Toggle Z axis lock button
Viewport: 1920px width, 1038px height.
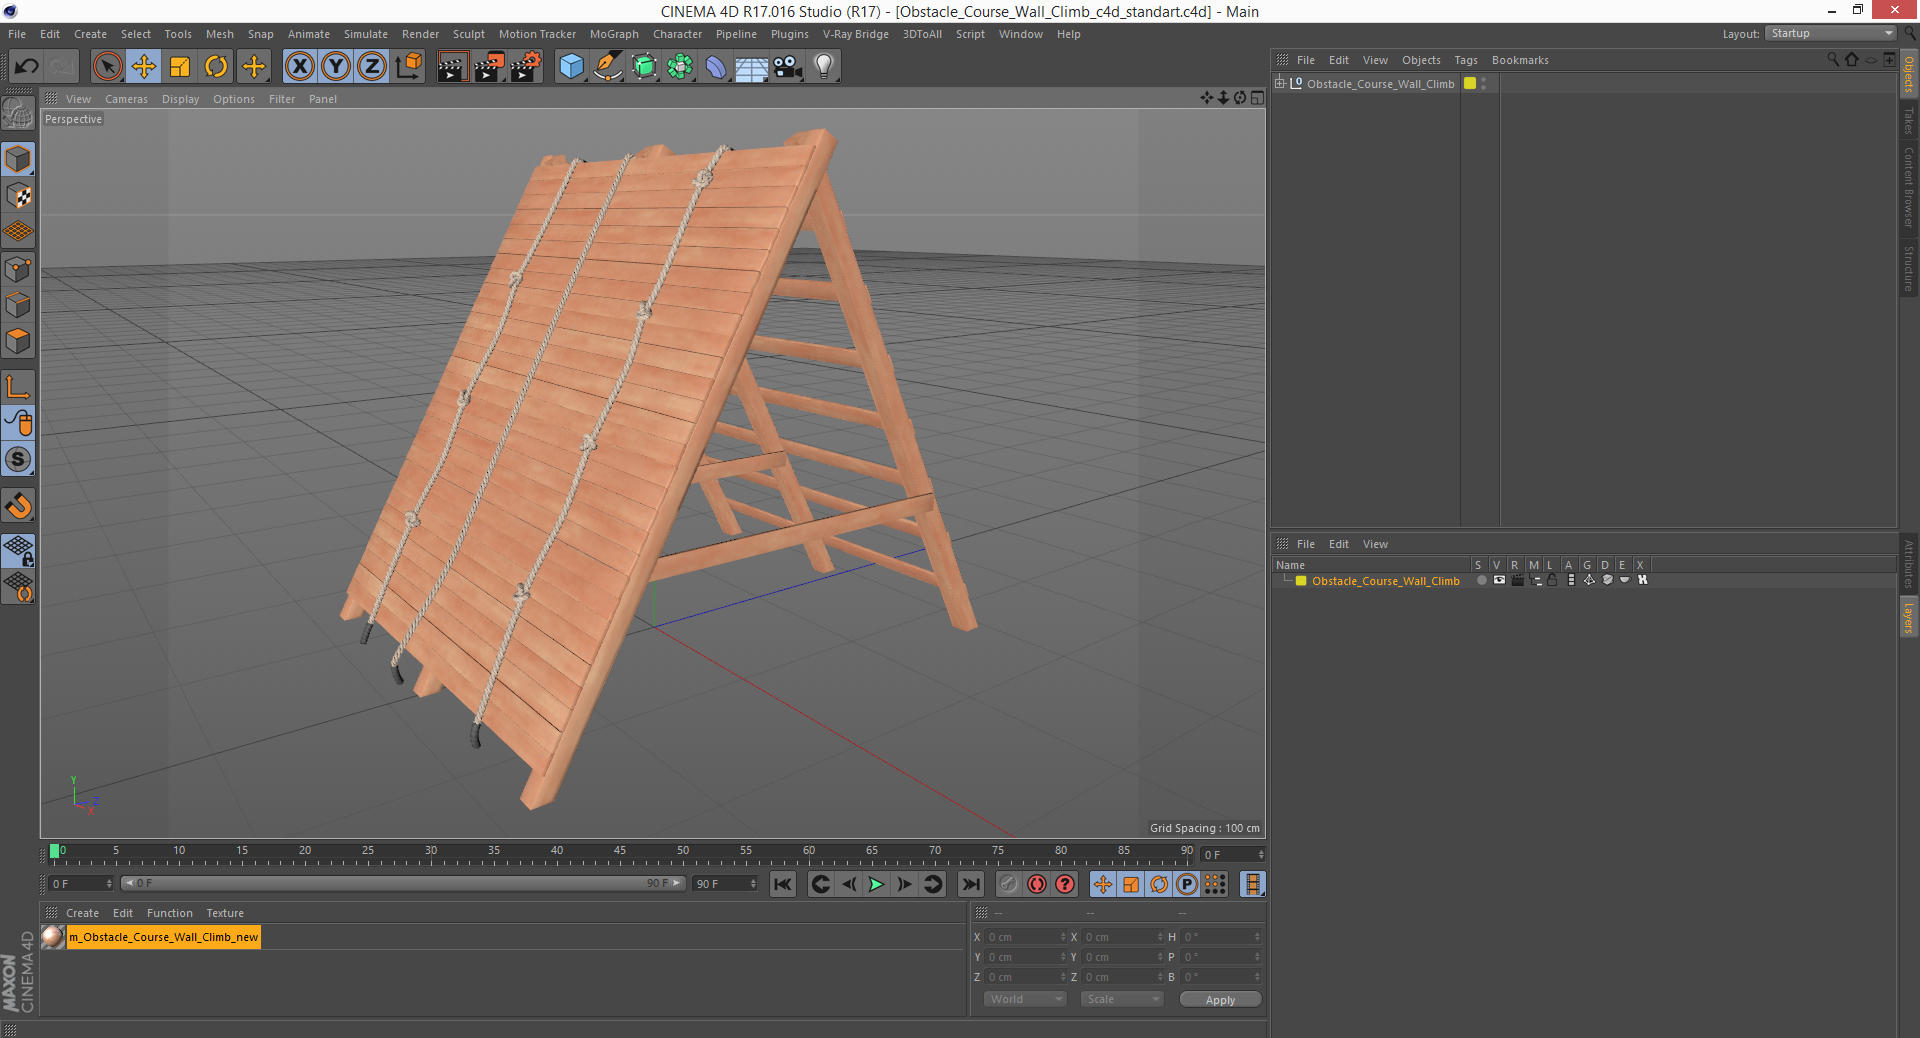(x=372, y=67)
